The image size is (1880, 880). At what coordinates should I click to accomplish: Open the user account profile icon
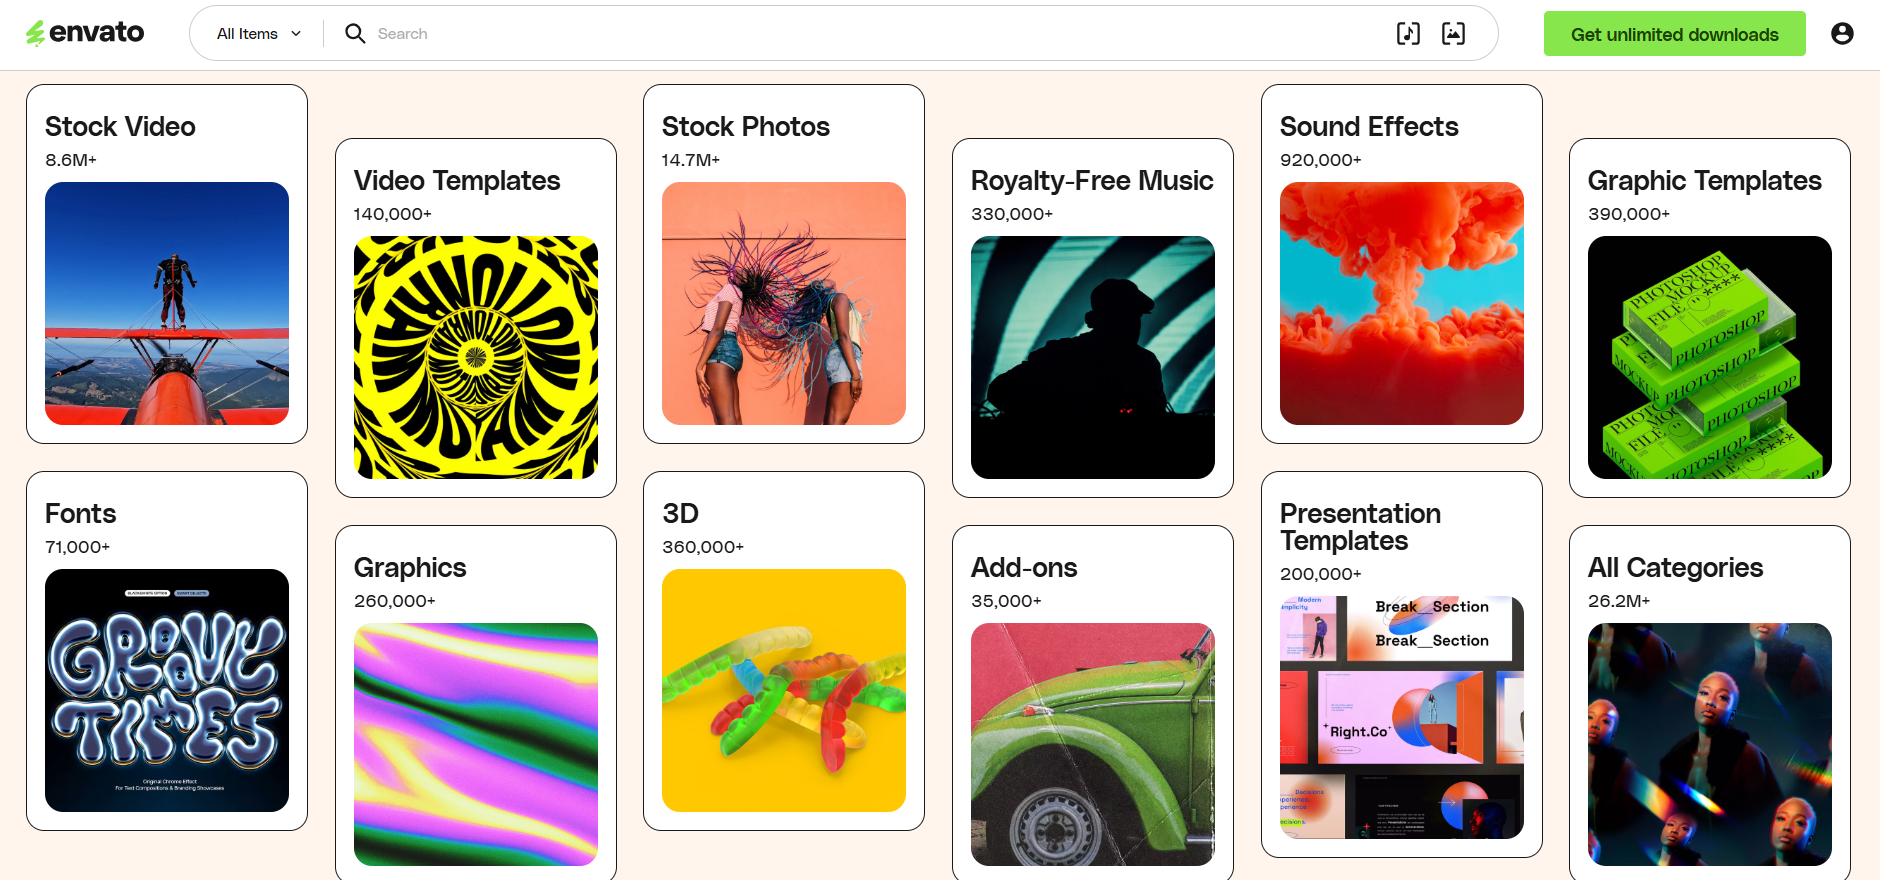[x=1841, y=34]
